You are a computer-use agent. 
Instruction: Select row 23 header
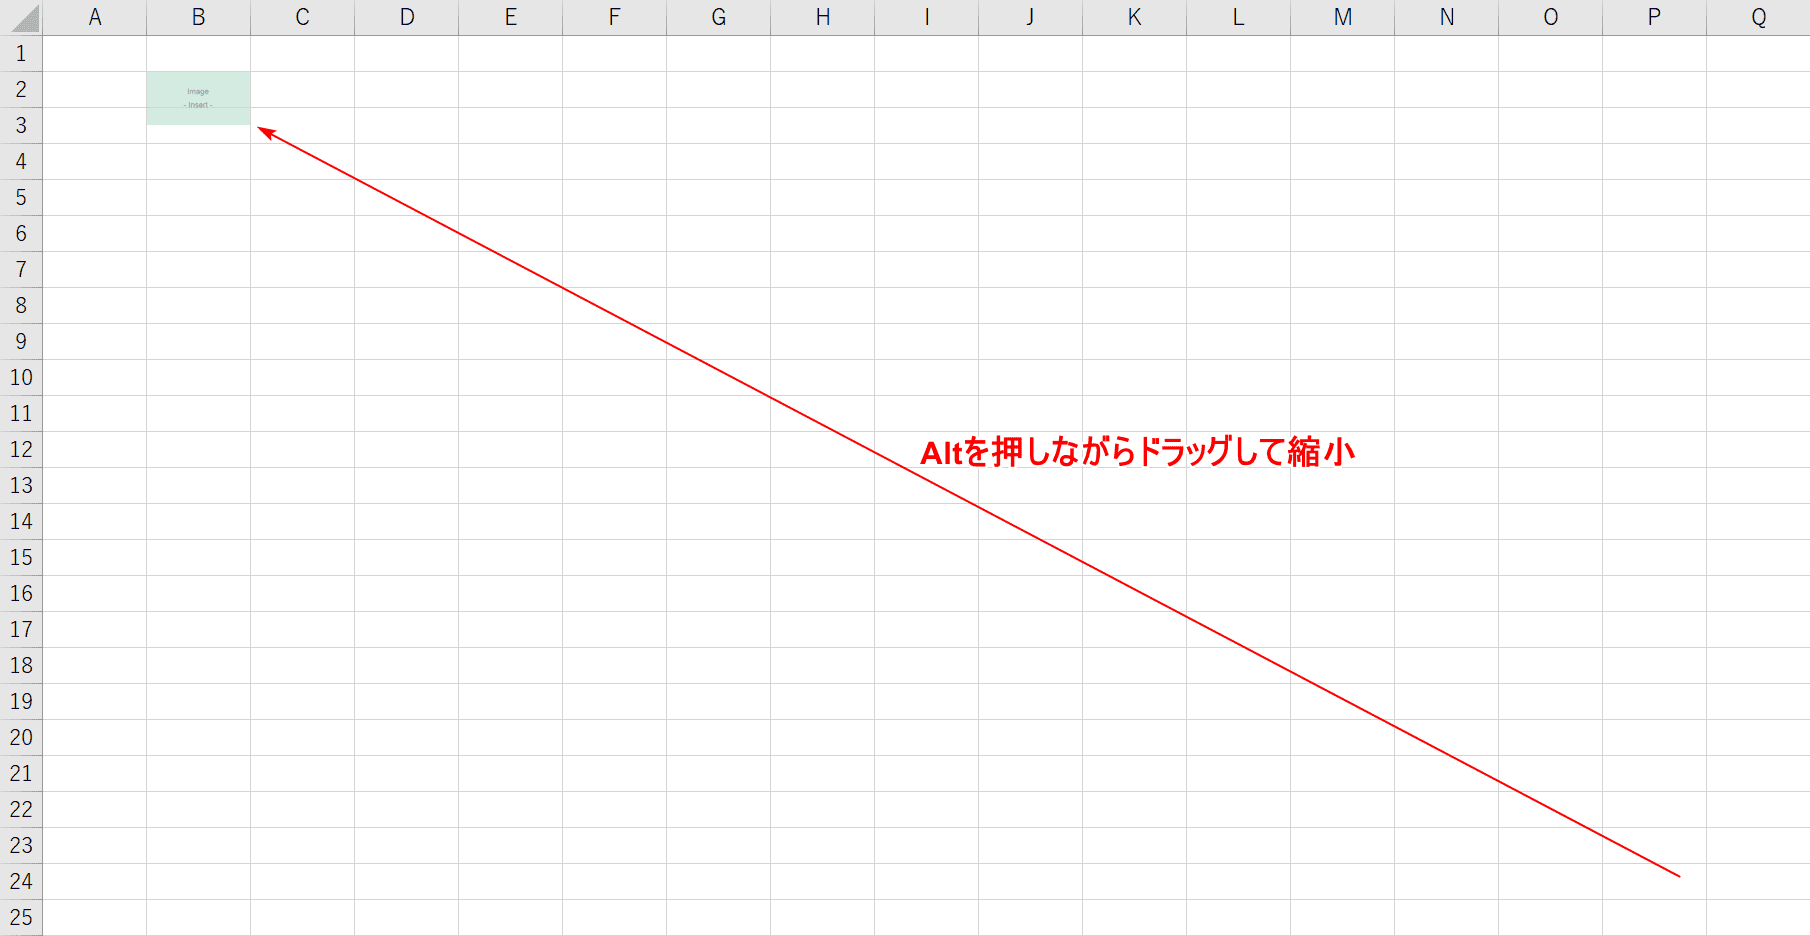pyautogui.click(x=21, y=846)
